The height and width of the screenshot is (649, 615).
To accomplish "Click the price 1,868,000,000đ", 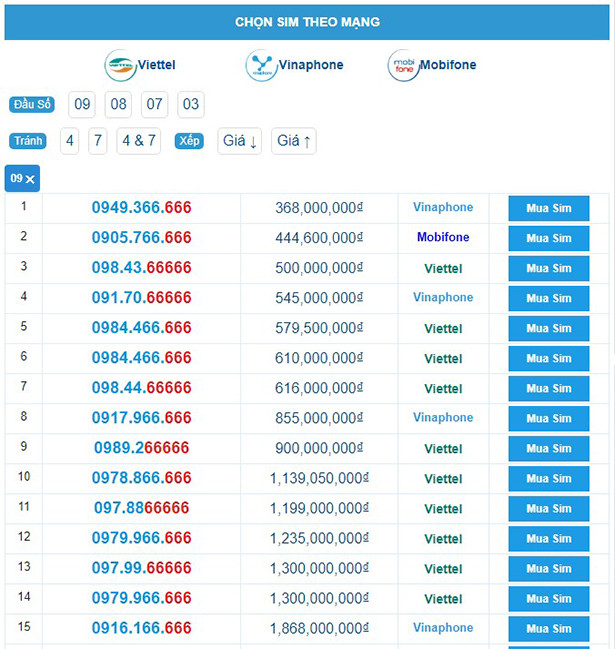I will (319, 628).
